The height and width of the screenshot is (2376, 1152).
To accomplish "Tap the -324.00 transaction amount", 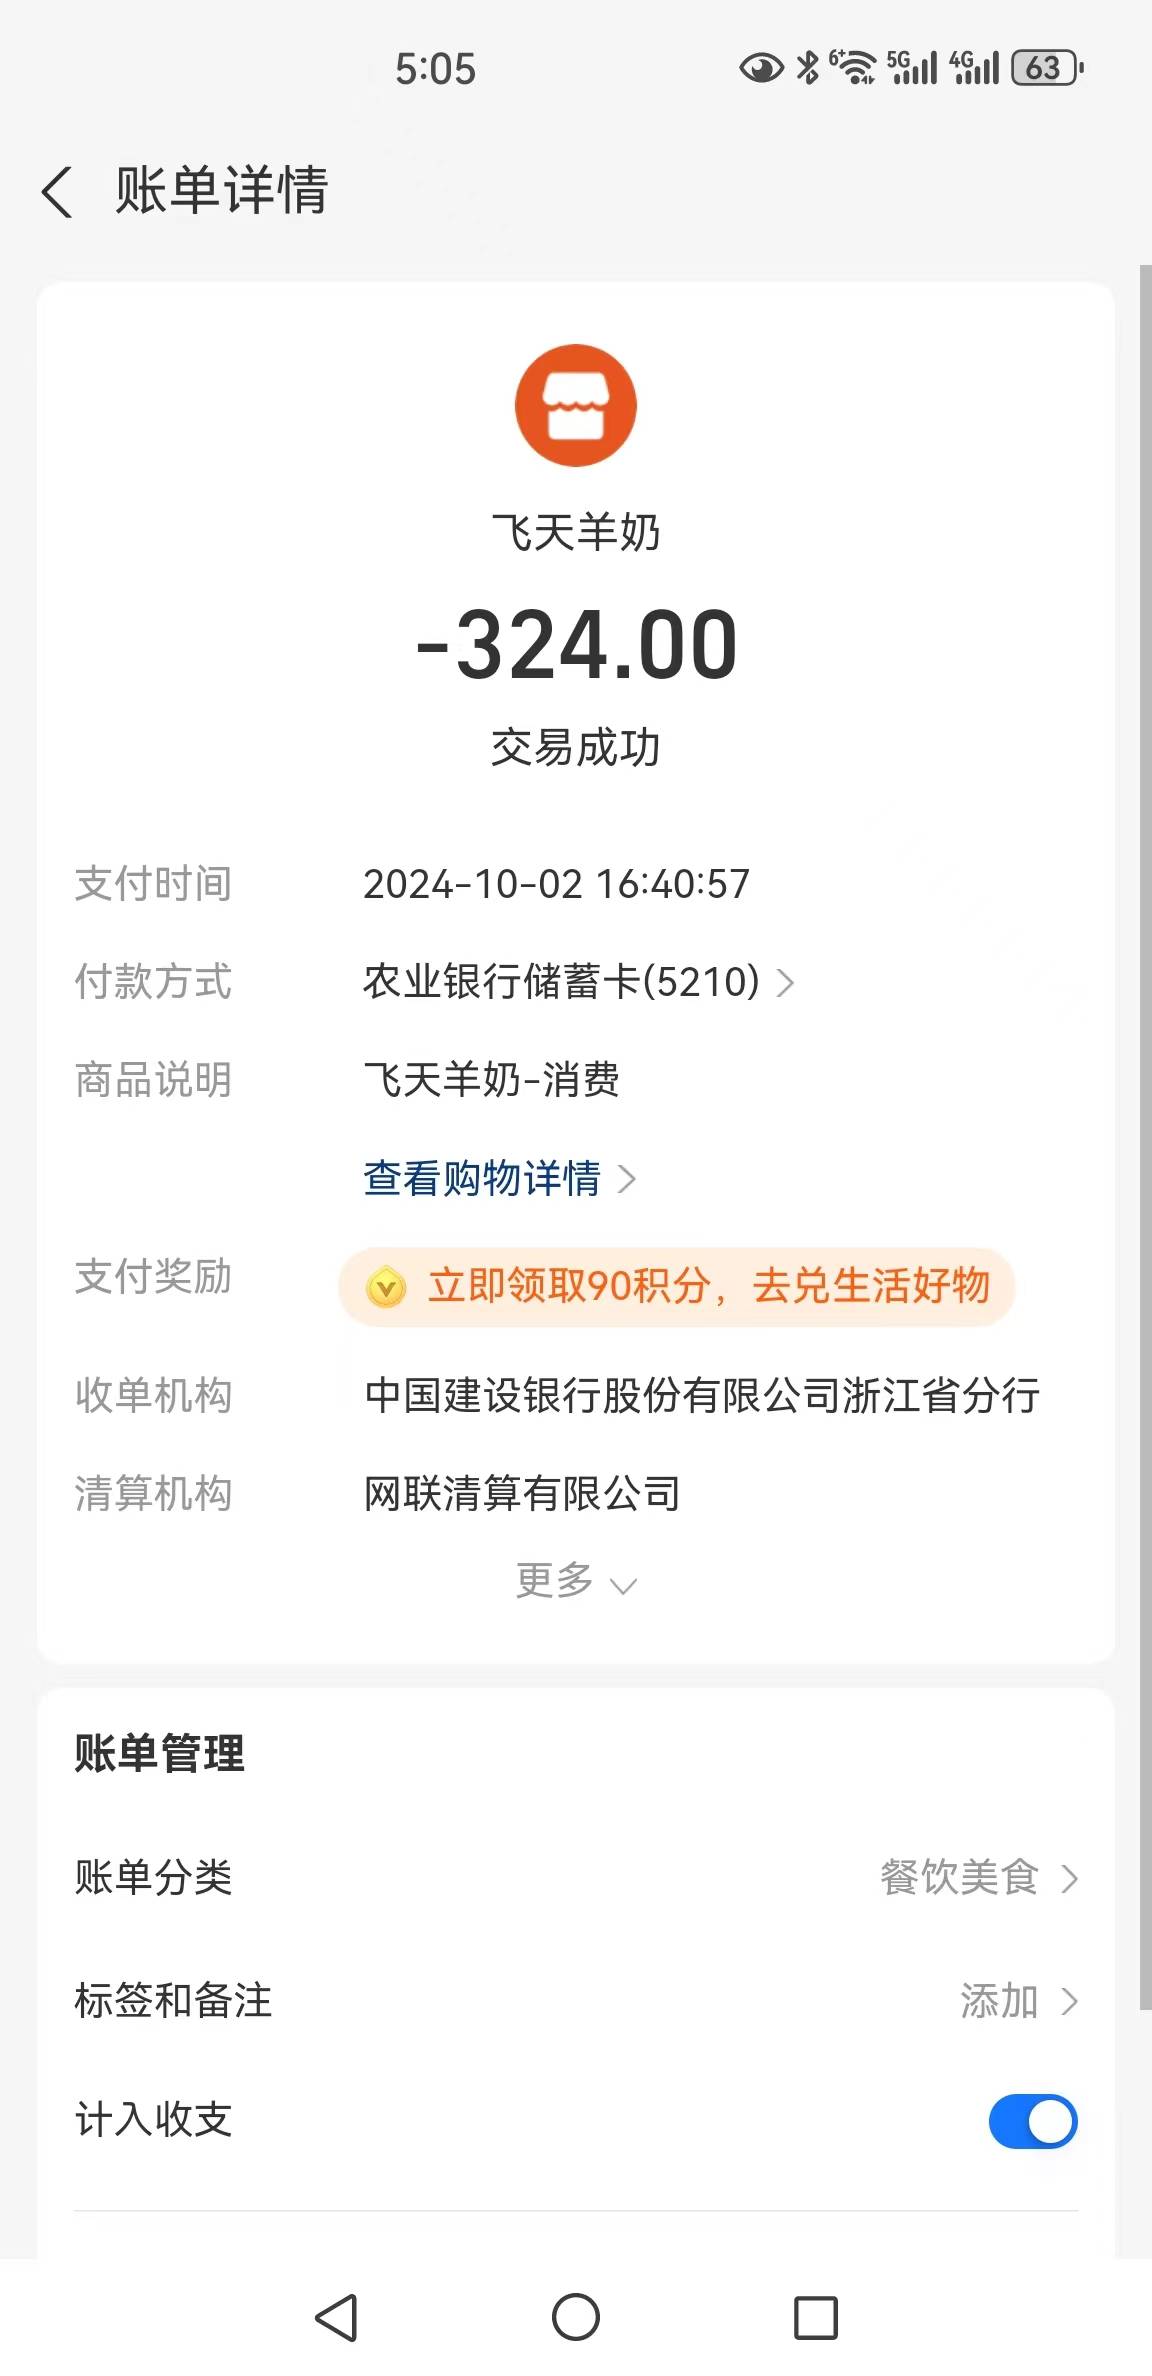I will (576, 645).
